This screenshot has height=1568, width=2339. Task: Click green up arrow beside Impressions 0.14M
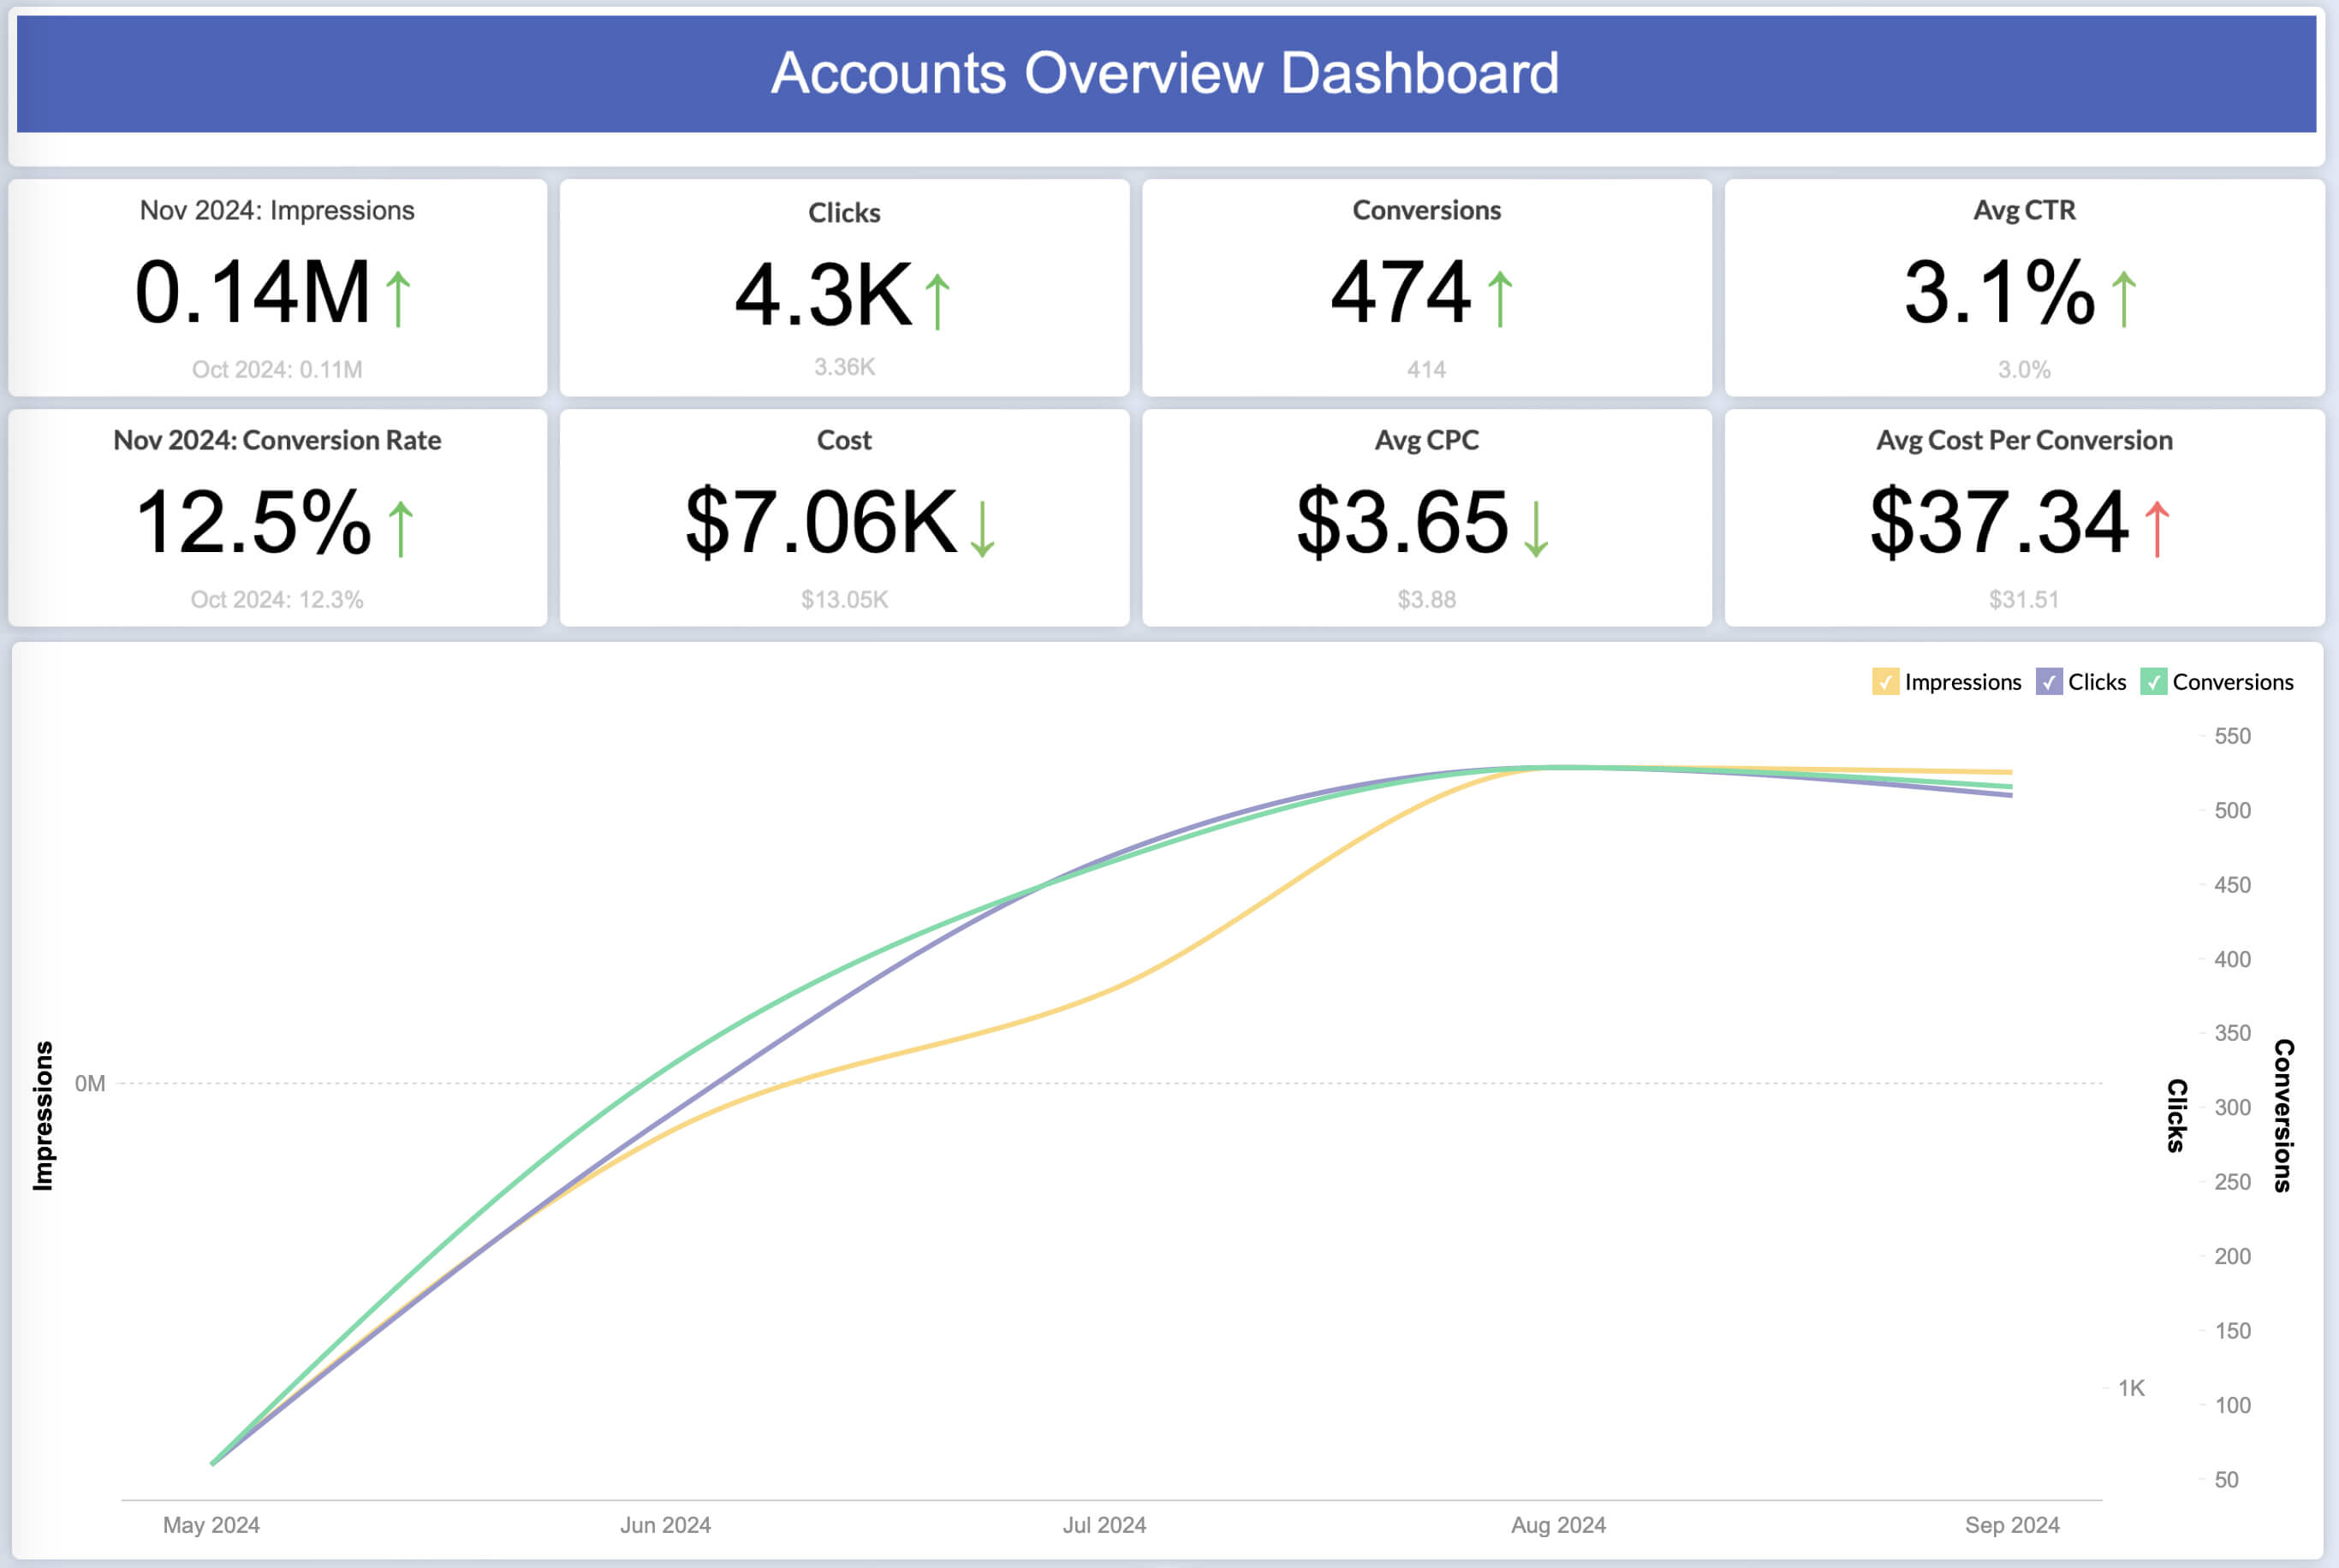pyautogui.click(x=398, y=299)
